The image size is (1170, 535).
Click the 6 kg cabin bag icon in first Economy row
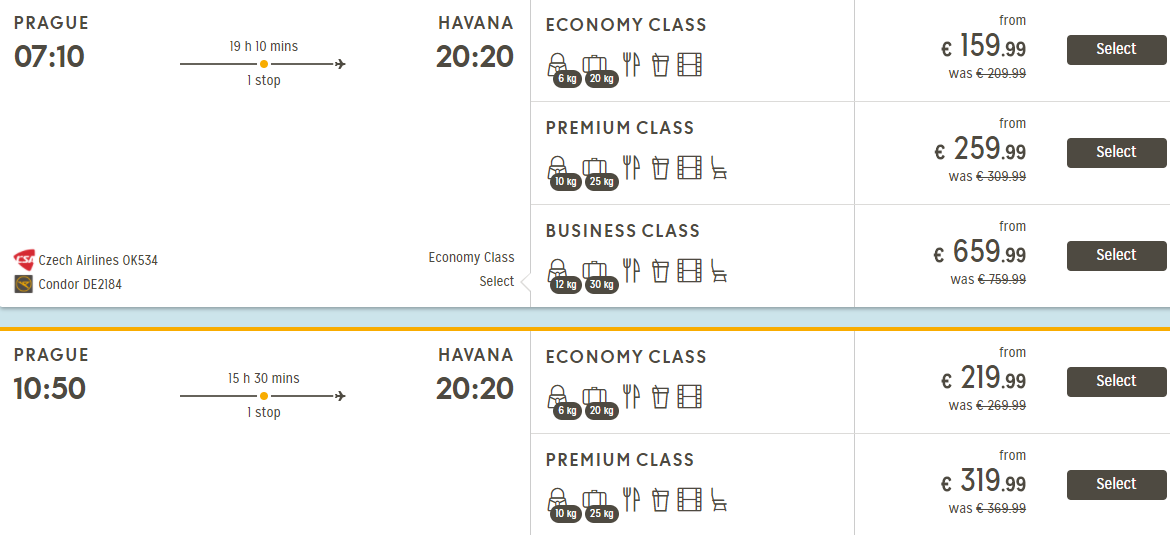[558, 66]
